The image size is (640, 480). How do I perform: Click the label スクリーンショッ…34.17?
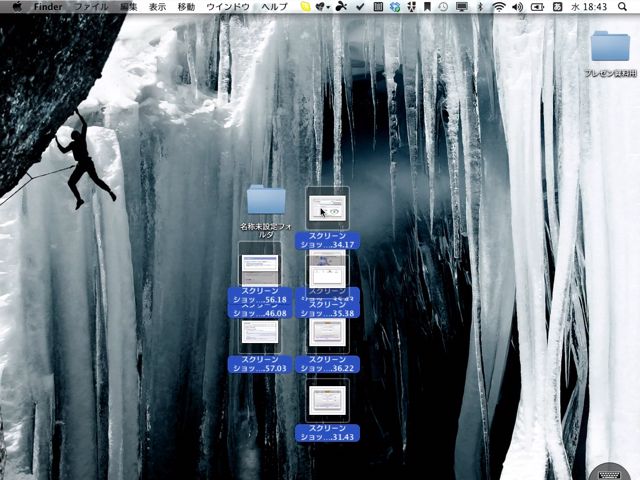click(327, 240)
